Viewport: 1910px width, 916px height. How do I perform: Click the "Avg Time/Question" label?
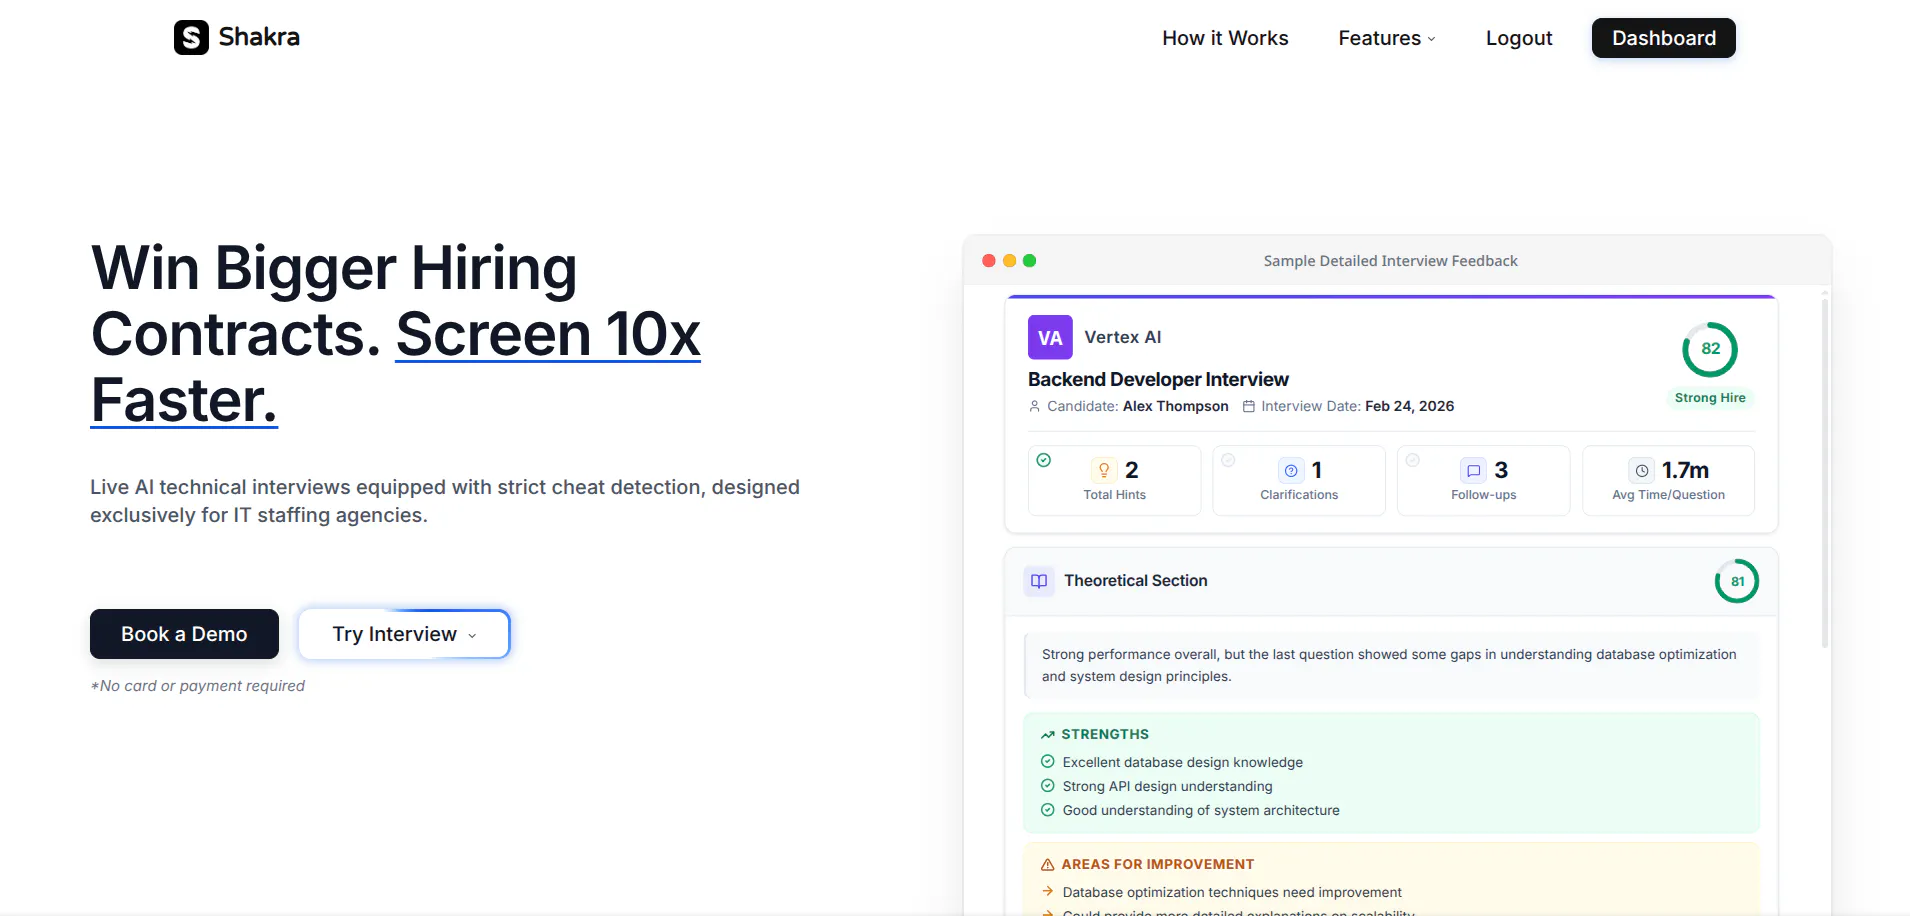coord(1669,495)
